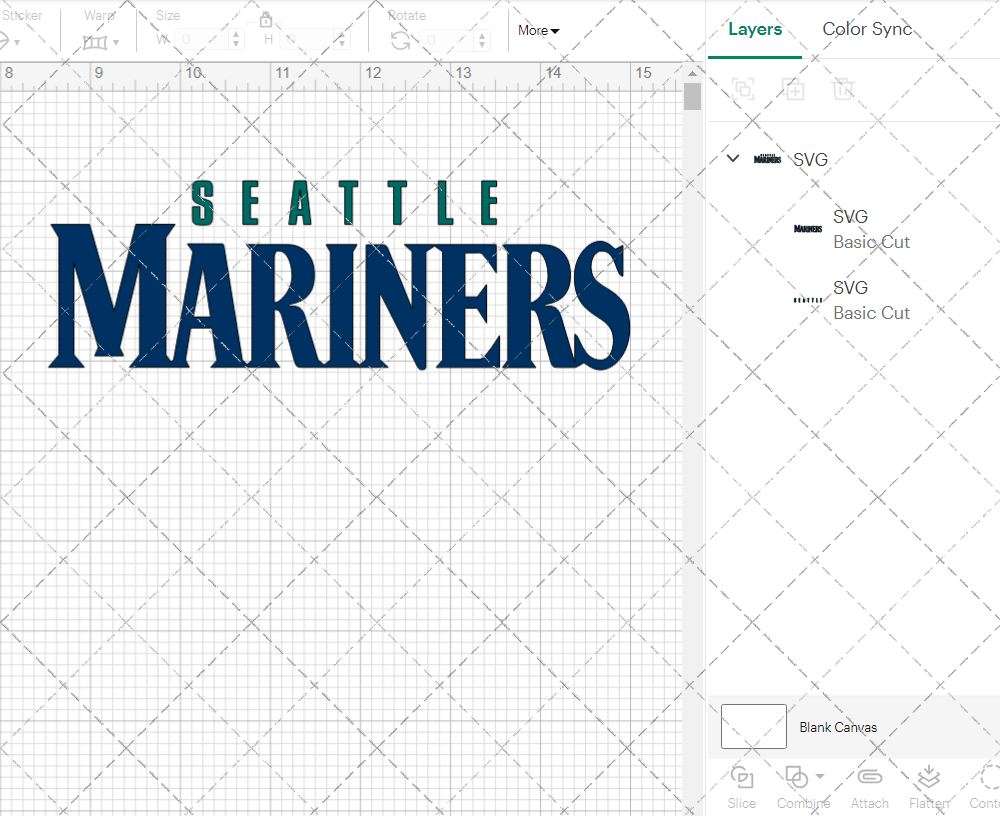Click the Group icon in Layers panel
The height and width of the screenshot is (816, 1000).
pyautogui.click(x=743, y=89)
